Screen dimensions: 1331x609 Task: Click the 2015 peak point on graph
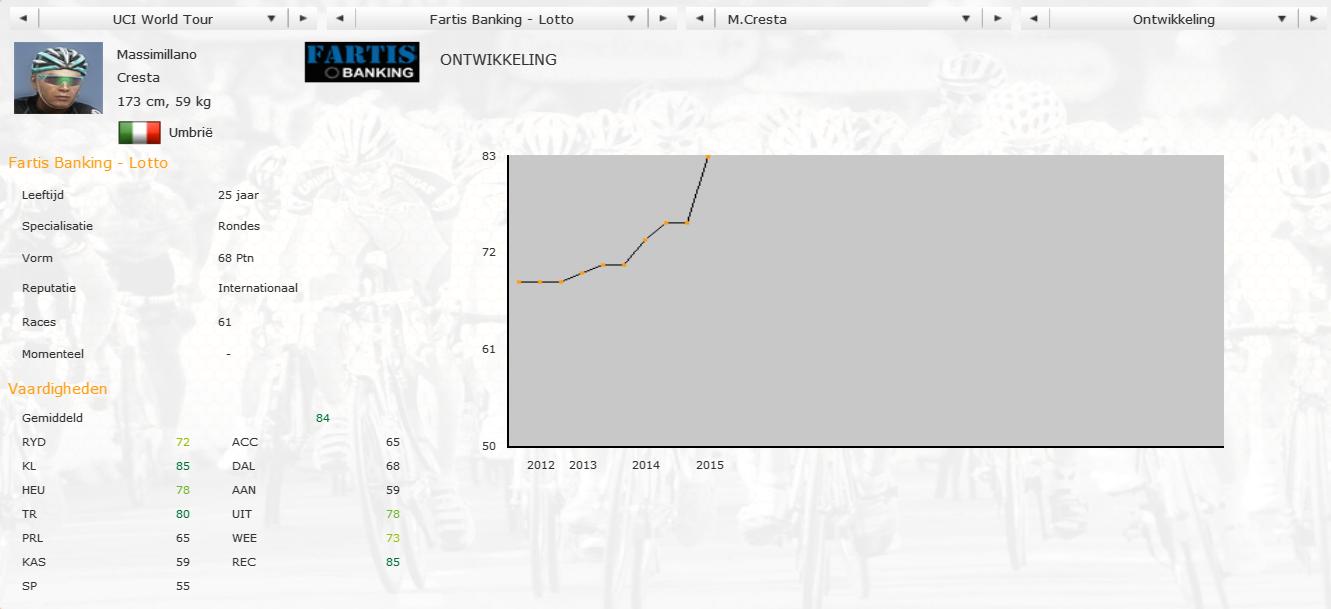coord(708,157)
